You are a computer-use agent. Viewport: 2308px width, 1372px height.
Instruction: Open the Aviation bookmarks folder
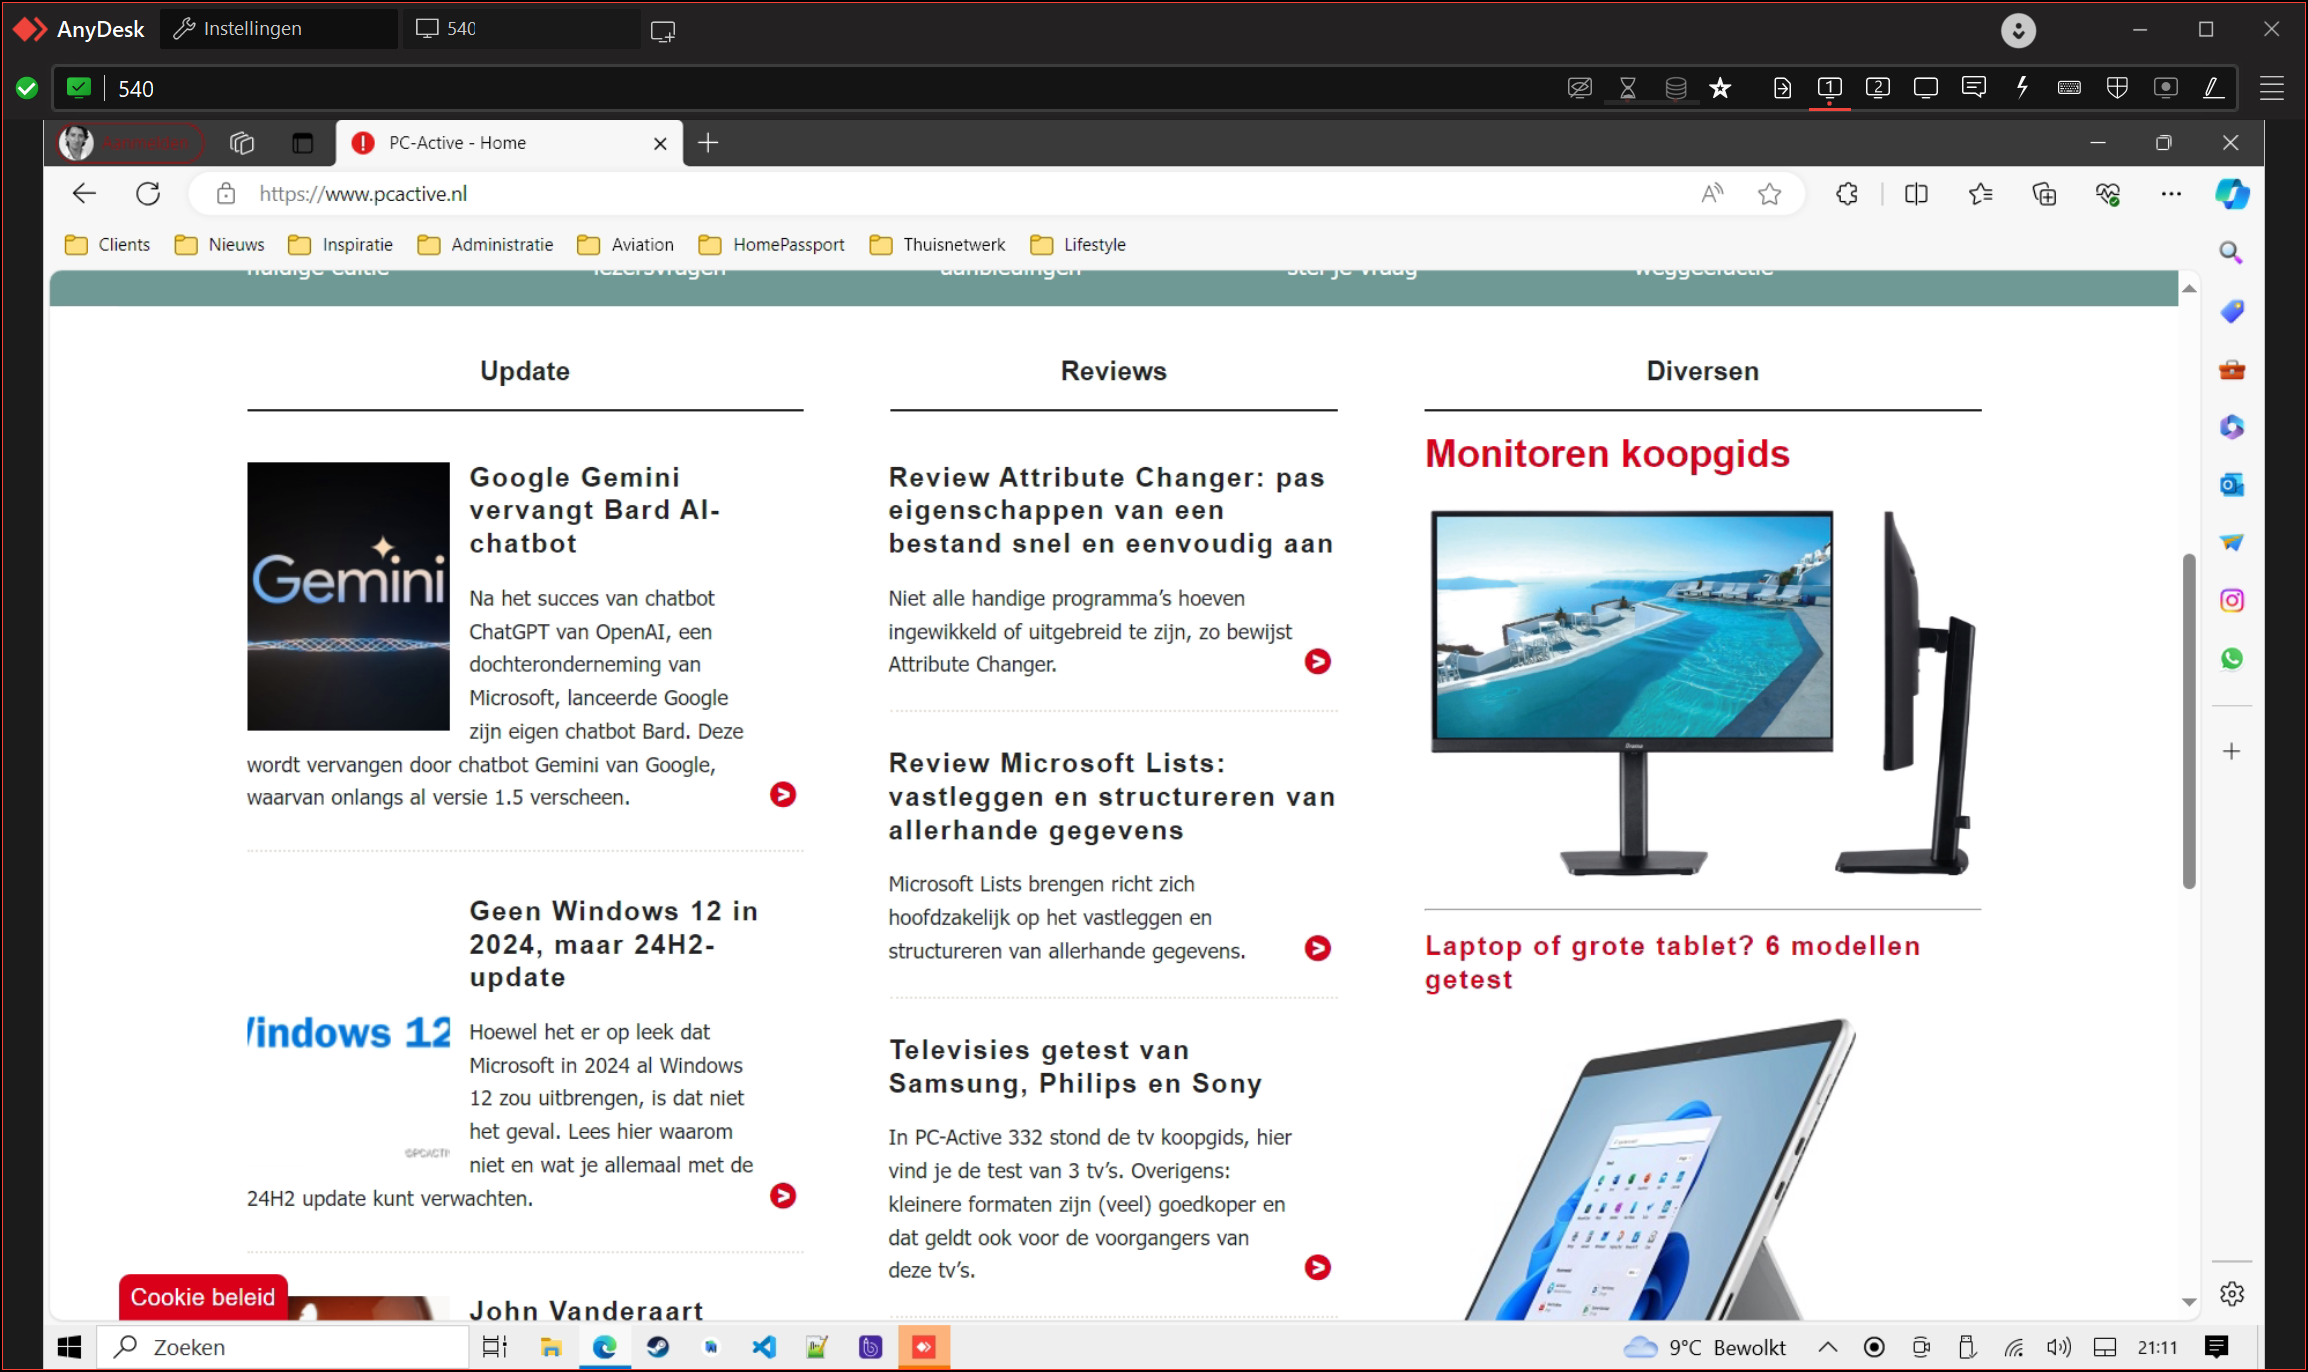point(626,245)
